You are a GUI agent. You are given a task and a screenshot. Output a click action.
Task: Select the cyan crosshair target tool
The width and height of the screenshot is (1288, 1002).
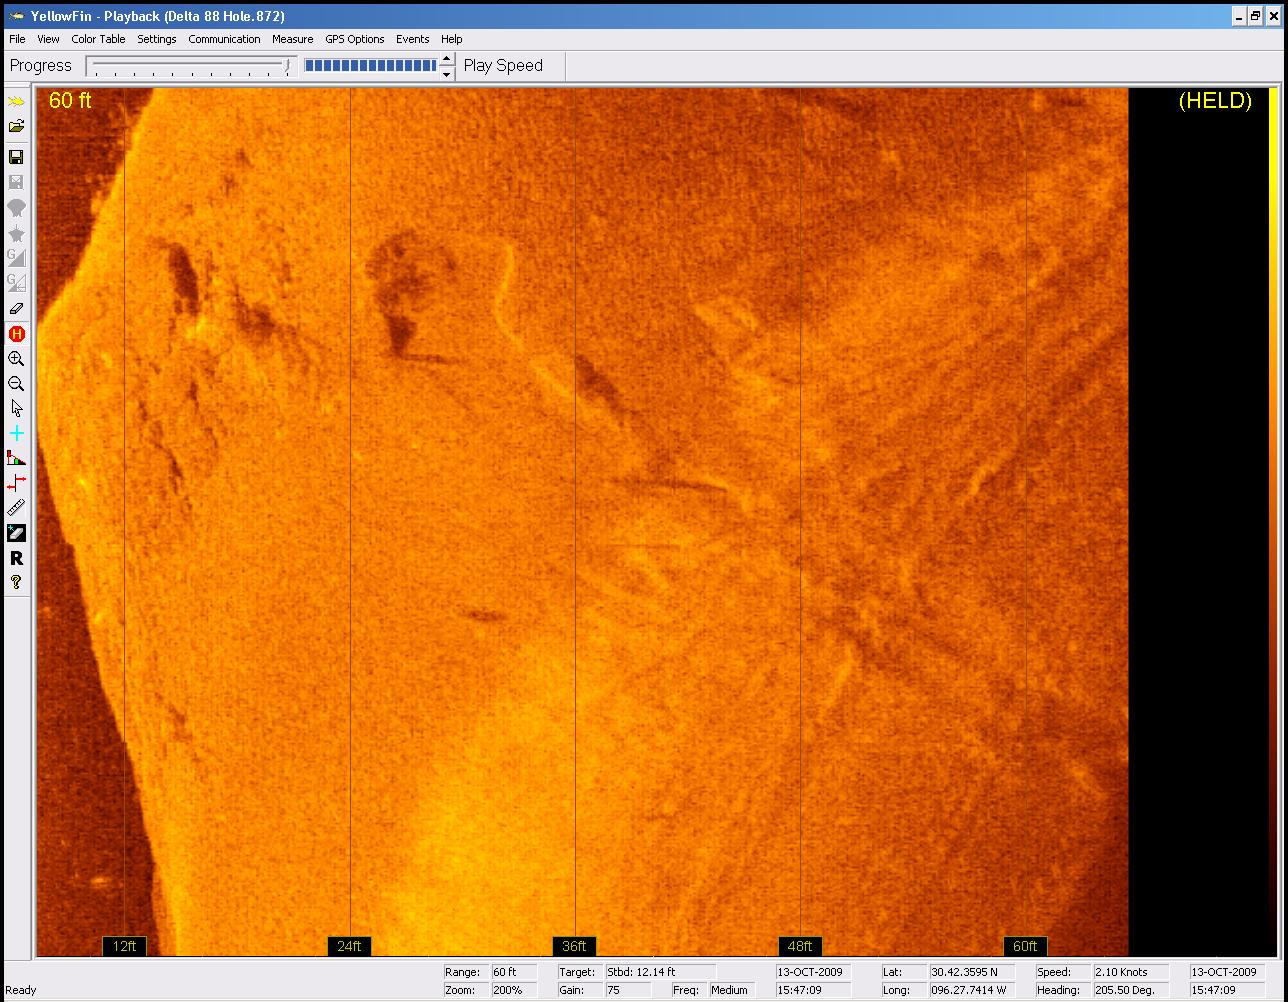tap(16, 433)
